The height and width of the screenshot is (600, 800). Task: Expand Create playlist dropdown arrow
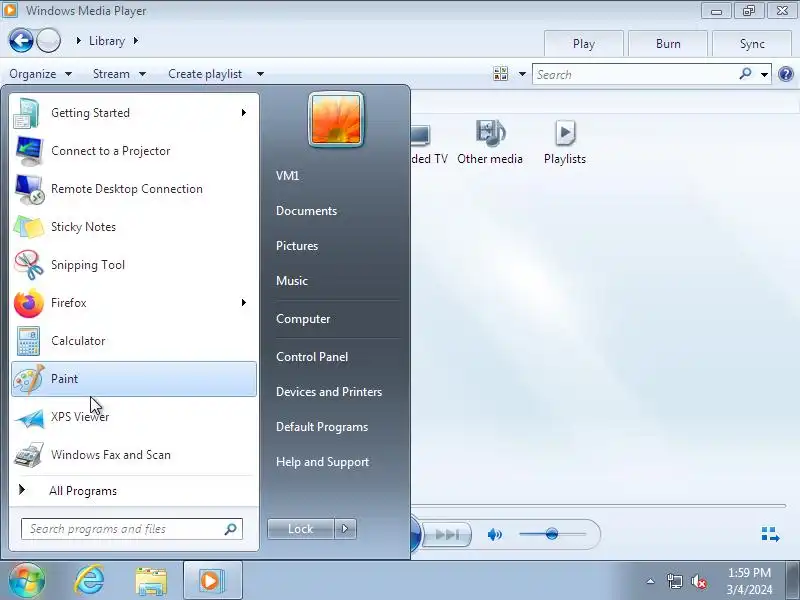click(260, 74)
